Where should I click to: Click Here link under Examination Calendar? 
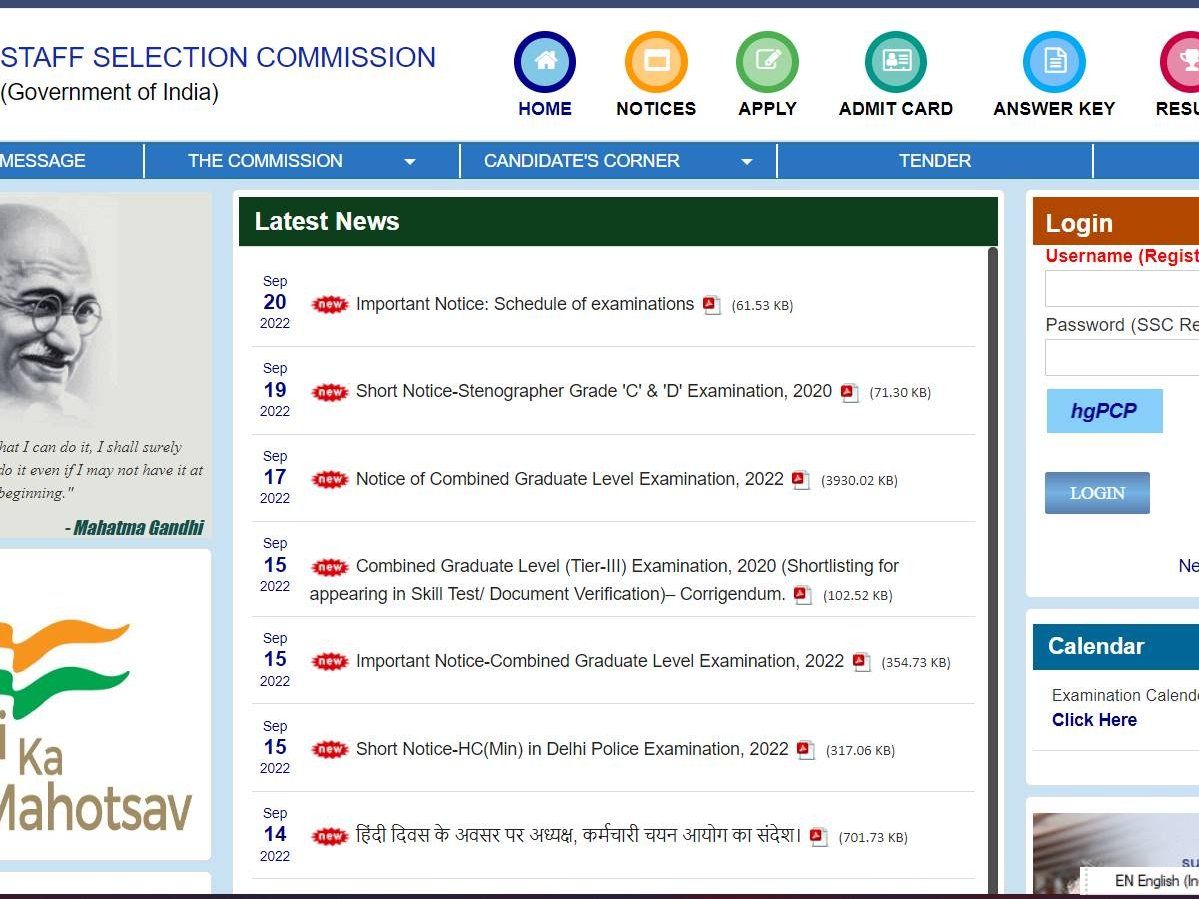tap(1094, 720)
